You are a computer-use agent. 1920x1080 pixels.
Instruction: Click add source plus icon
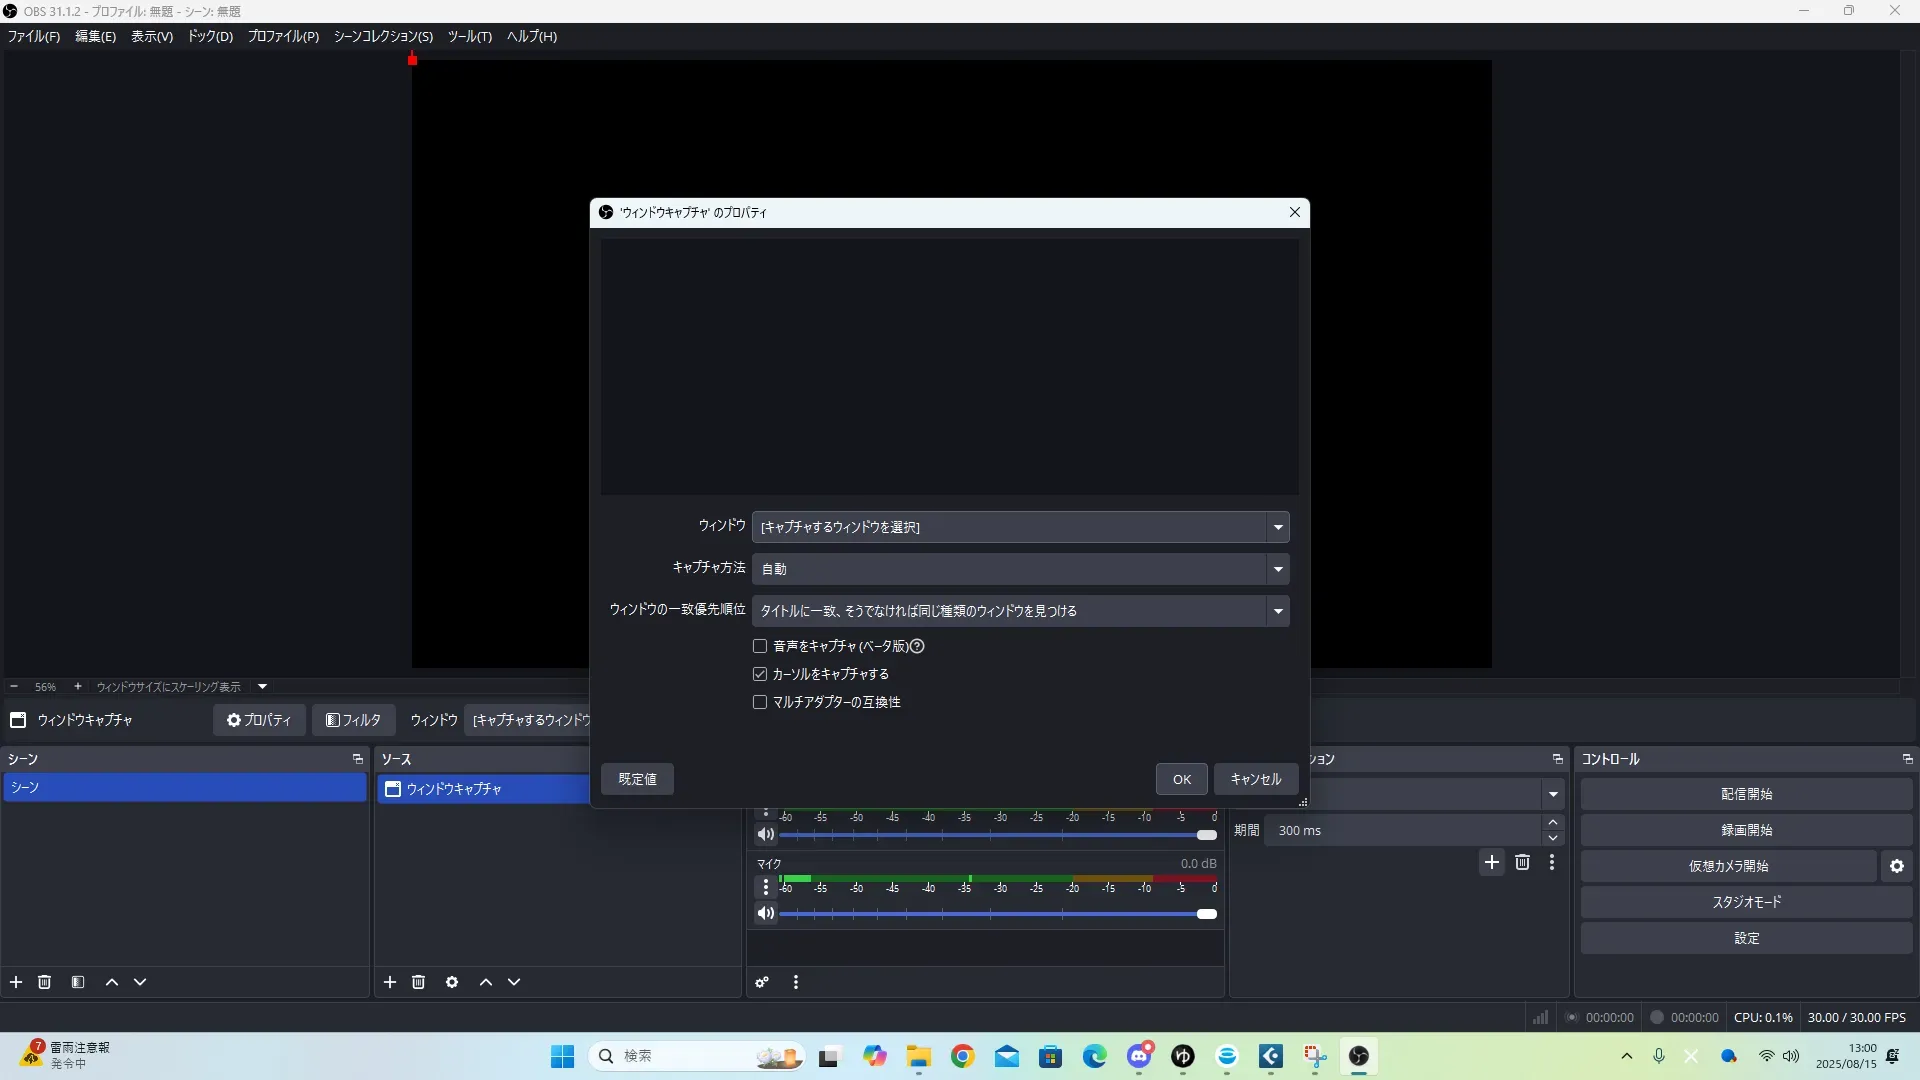tap(390, 982)
